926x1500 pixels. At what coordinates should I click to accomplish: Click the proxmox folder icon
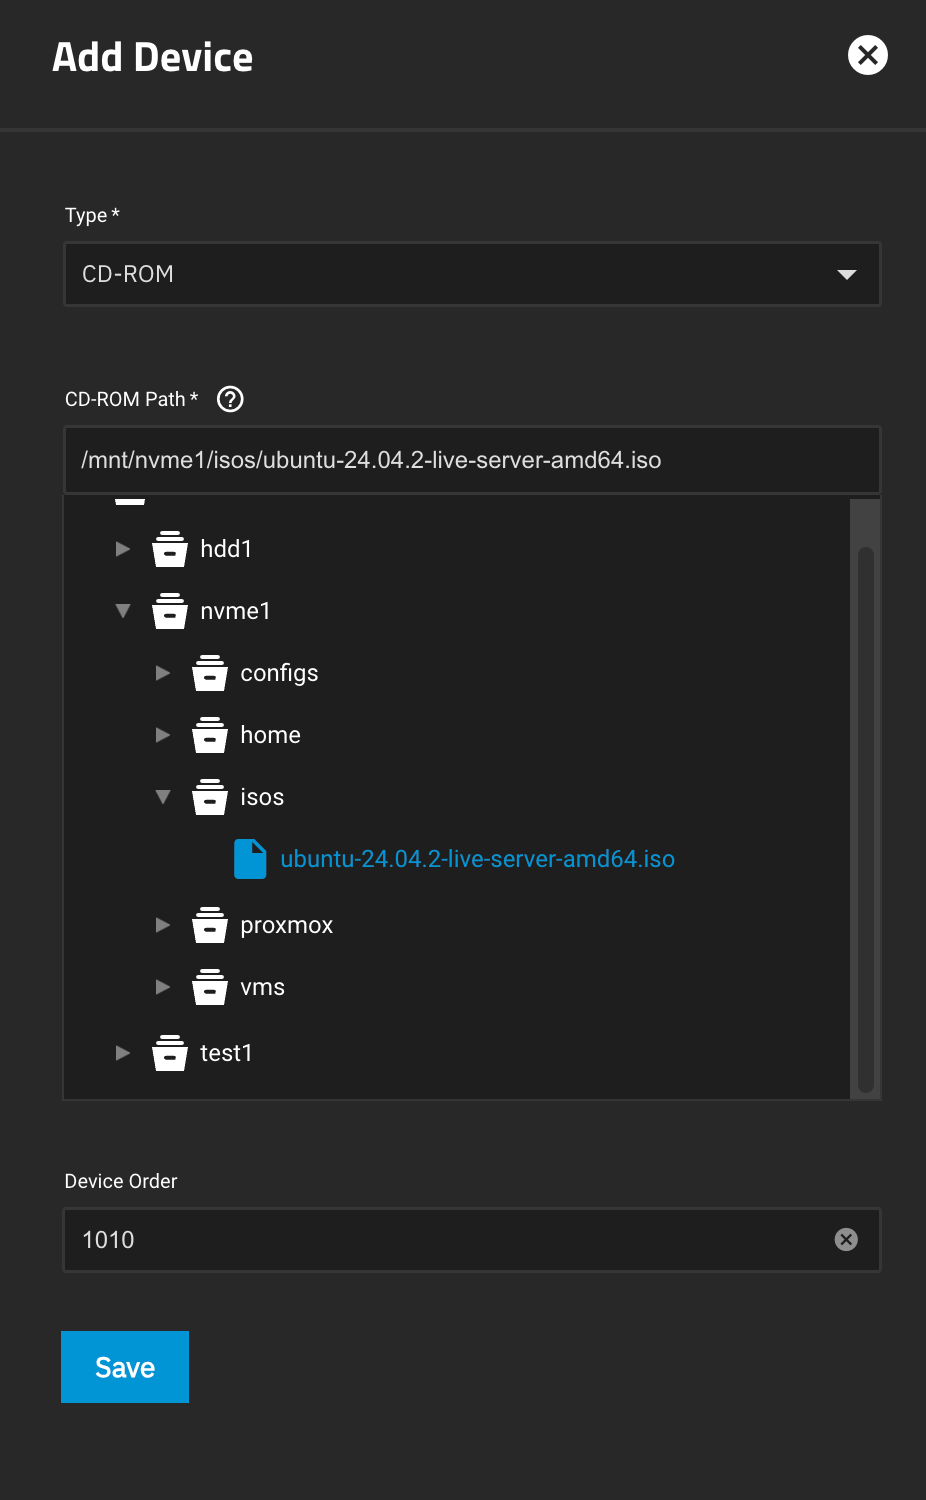click(210, 925)
